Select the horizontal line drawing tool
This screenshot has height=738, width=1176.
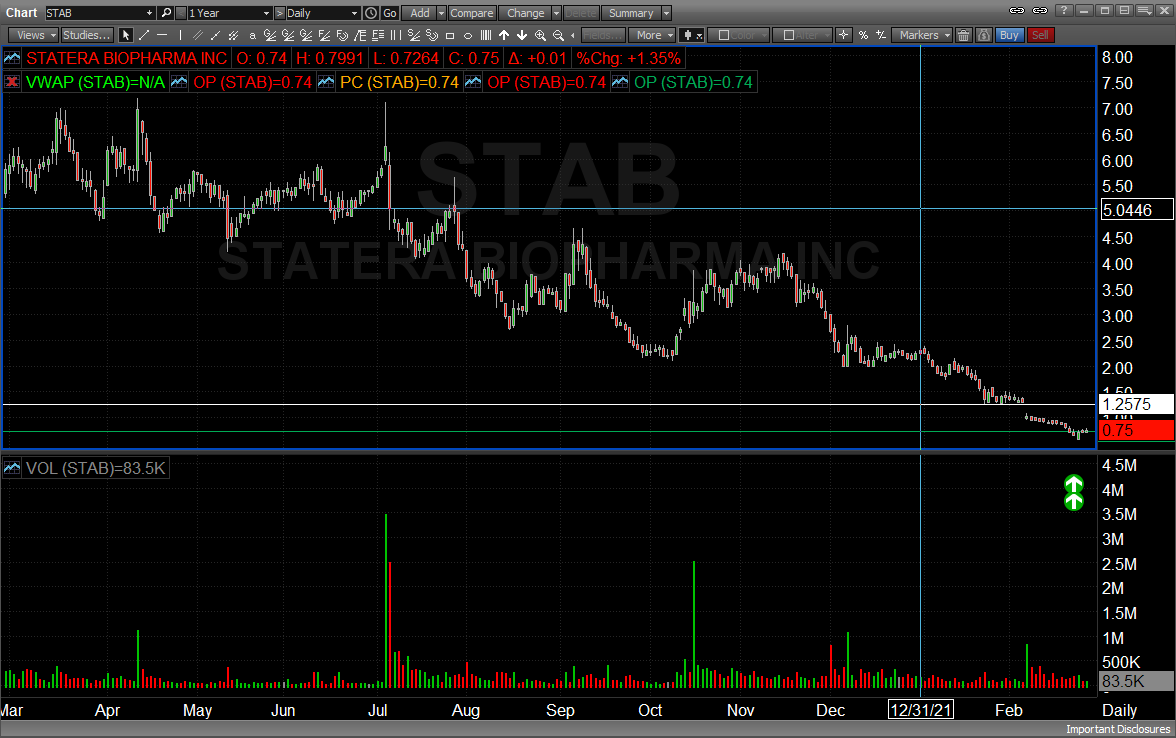coord(161,35)
